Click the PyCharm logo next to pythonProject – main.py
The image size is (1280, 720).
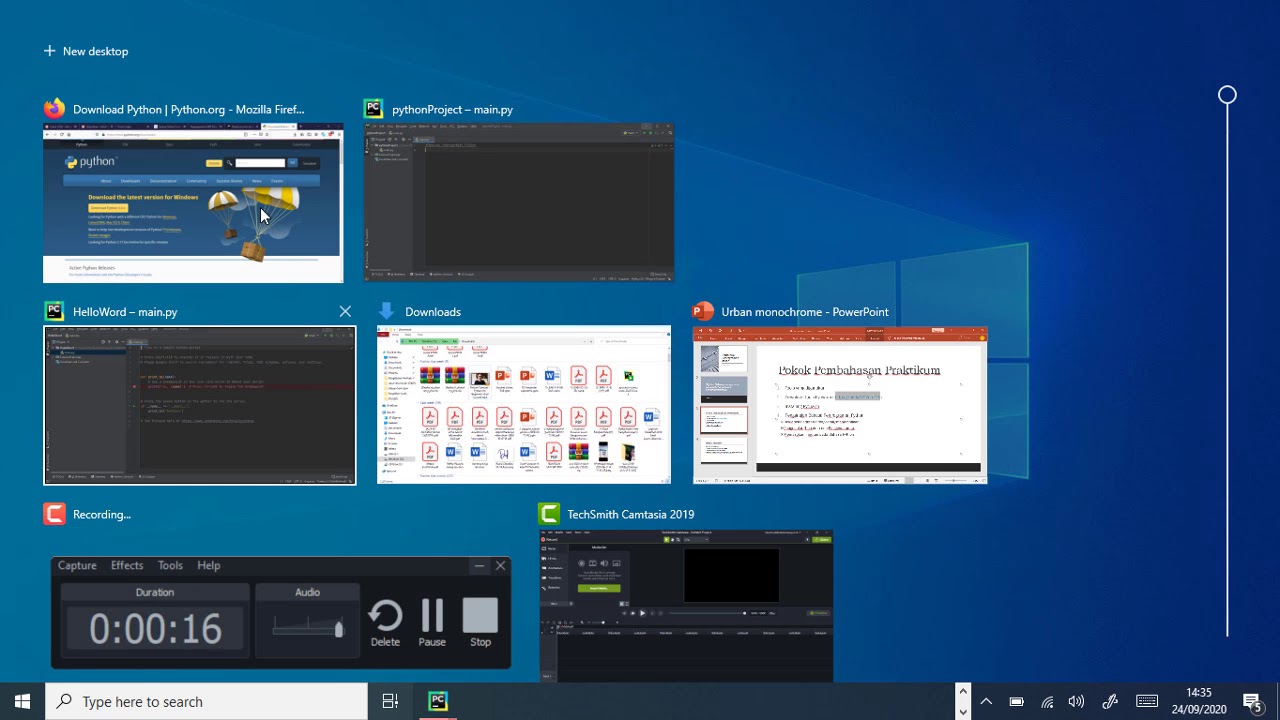pos(373,109)
